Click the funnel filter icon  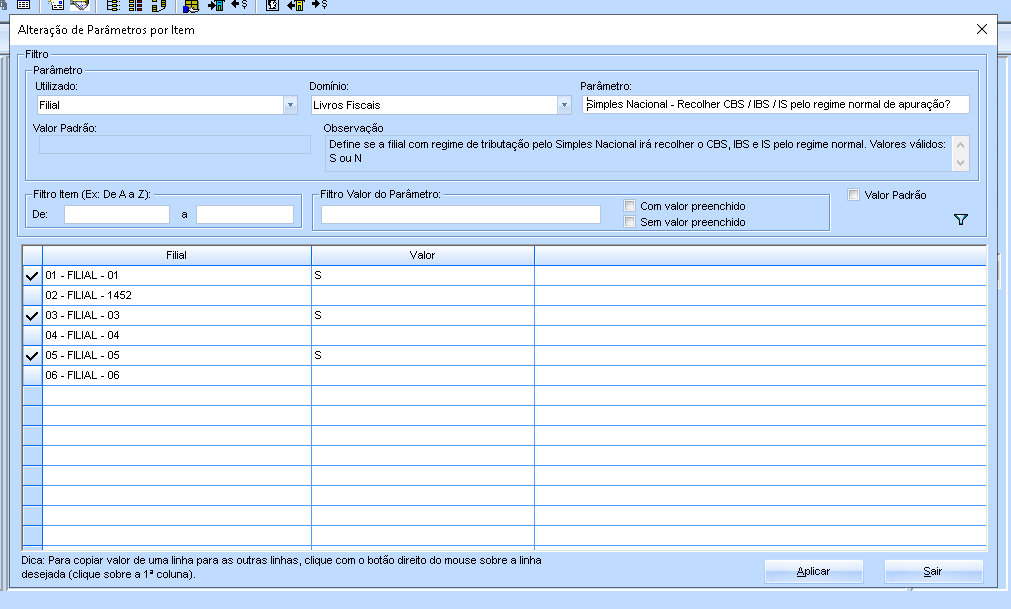pos(961,220)
